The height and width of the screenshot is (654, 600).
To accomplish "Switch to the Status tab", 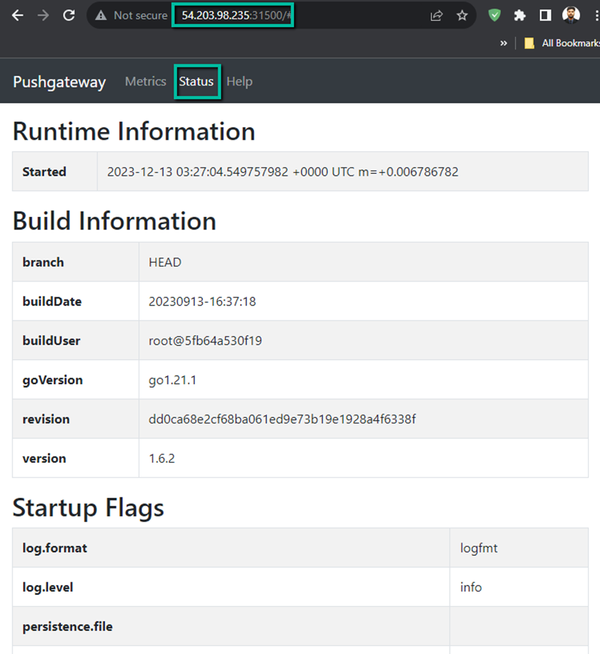I will (197, 82).
